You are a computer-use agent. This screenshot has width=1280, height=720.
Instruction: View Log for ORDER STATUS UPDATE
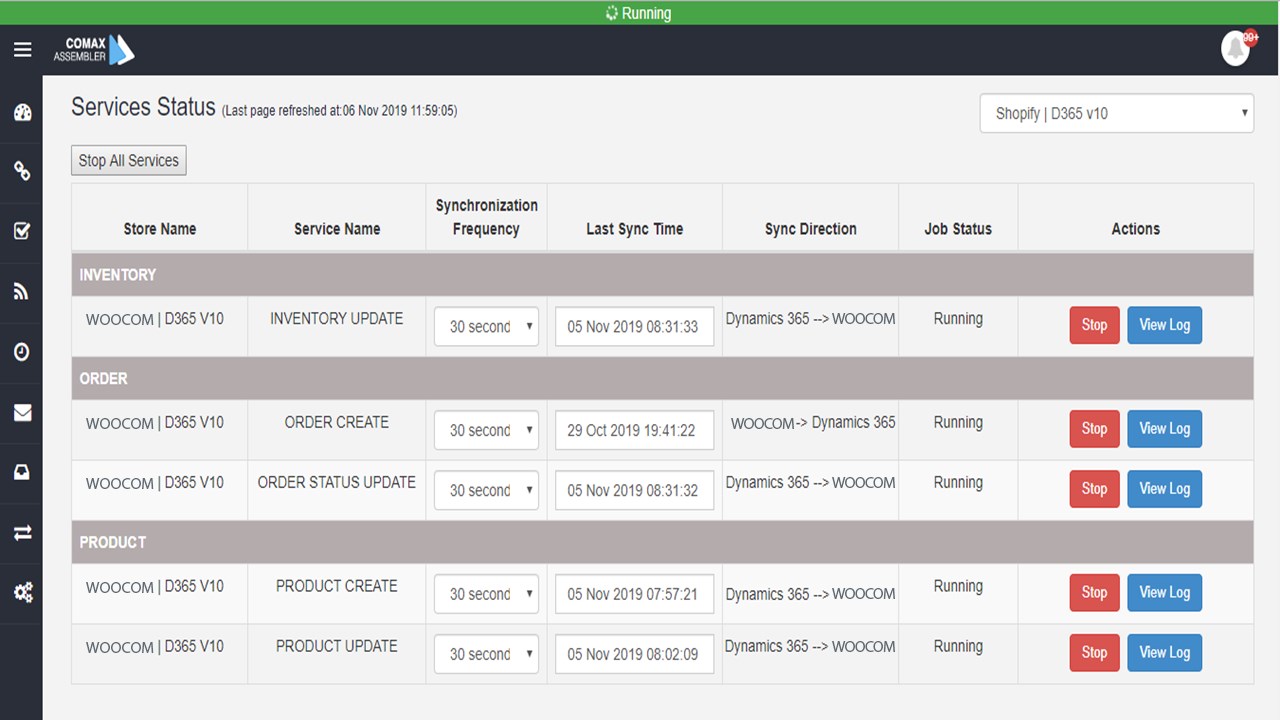[1164, 489]
